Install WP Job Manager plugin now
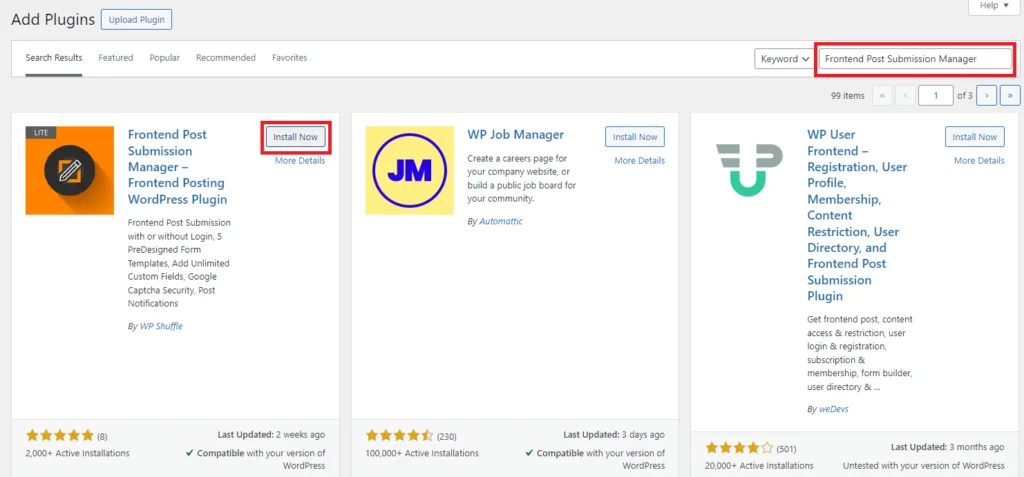Screen dimensions: 1024x477 click(x=635, y=137)
